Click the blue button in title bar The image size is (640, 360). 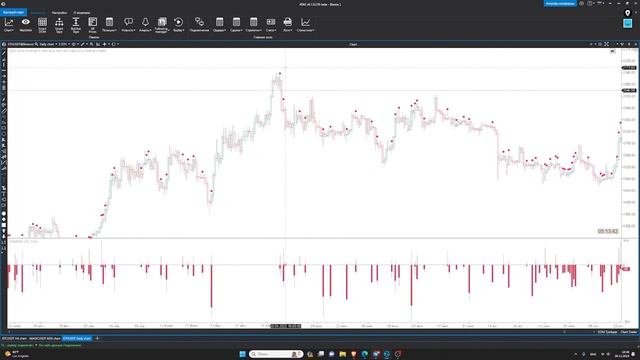[560, 3]
